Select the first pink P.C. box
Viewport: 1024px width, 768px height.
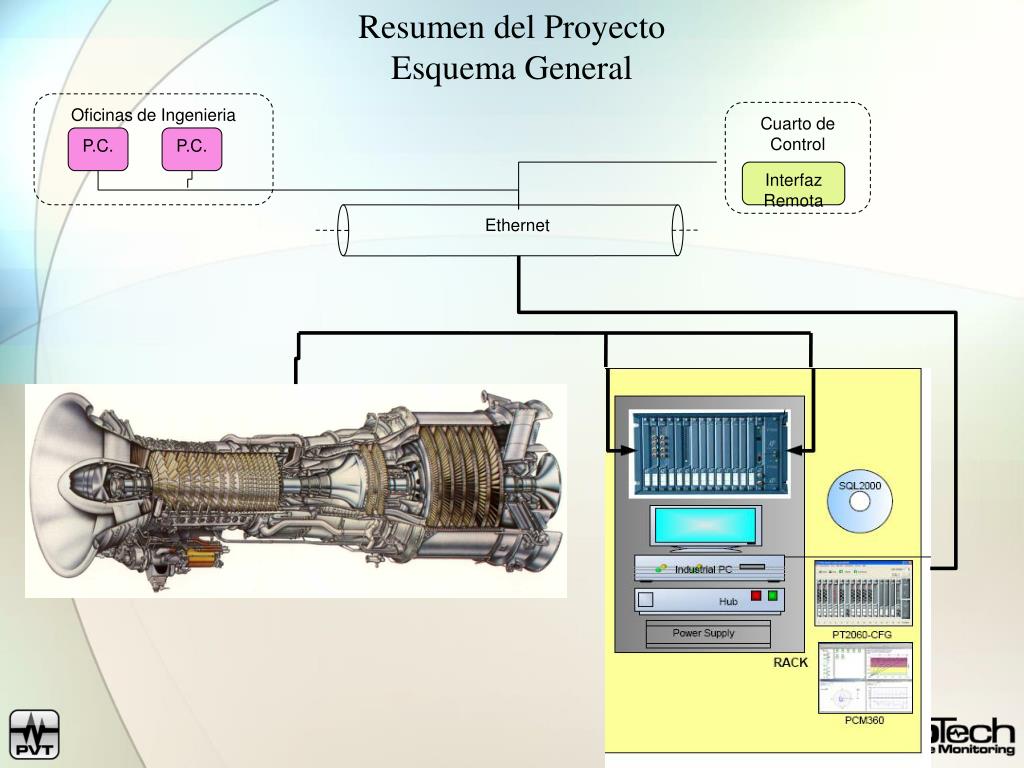coord(98,150)
